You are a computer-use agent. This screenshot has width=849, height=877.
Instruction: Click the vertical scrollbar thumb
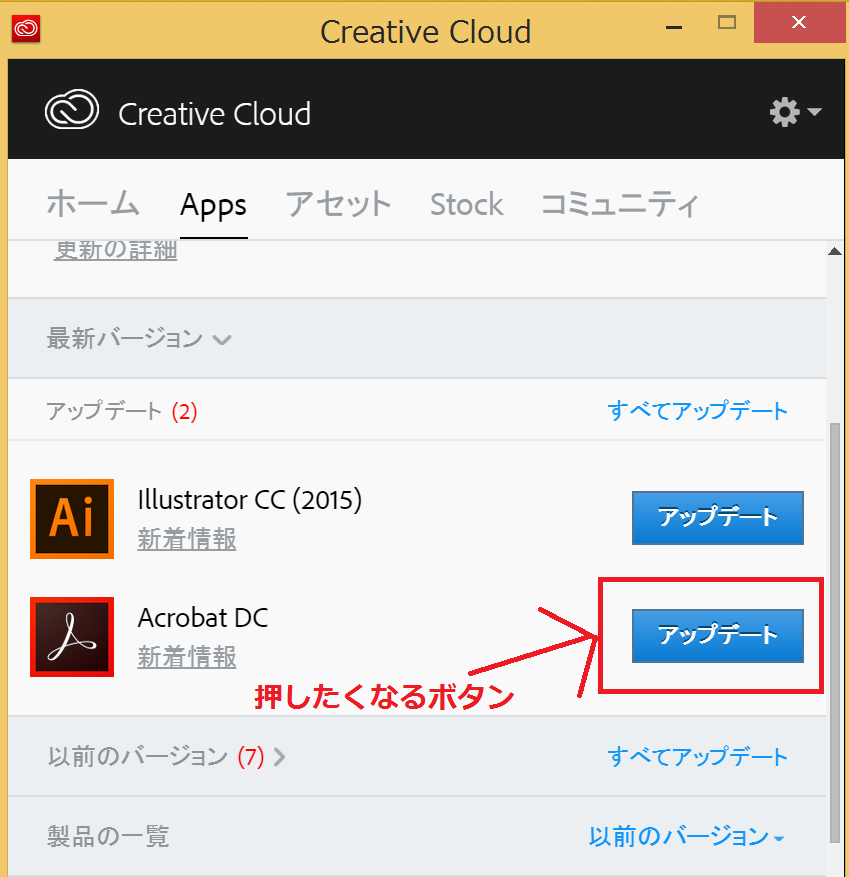click(x=835, y=632)
